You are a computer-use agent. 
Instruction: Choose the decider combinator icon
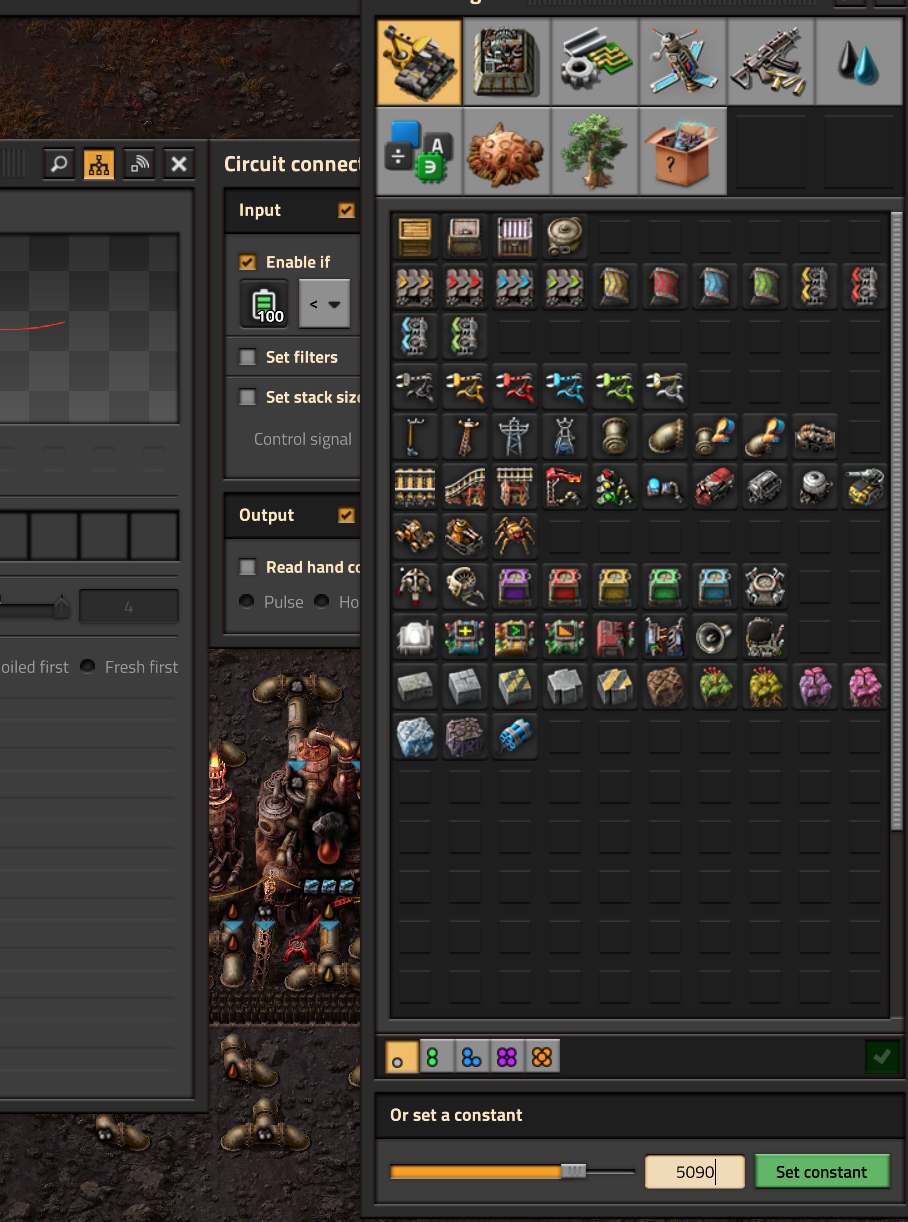click(x=515, y=637)
